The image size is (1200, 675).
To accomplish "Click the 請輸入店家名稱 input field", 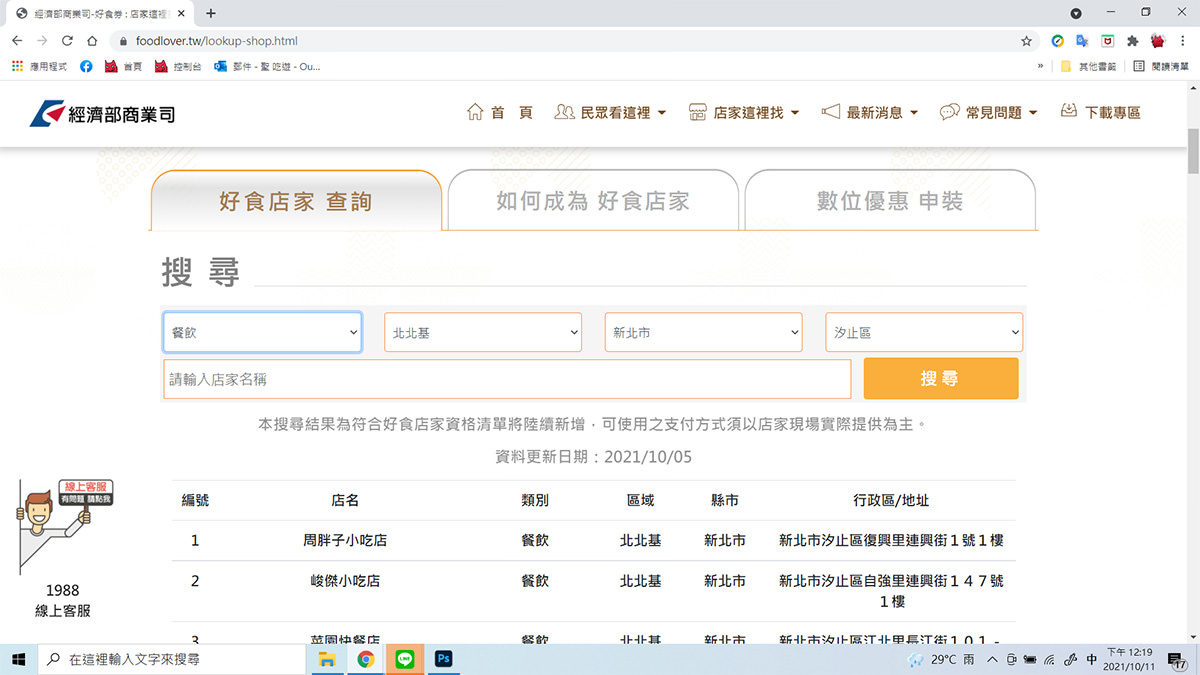I will click(506, 379).
